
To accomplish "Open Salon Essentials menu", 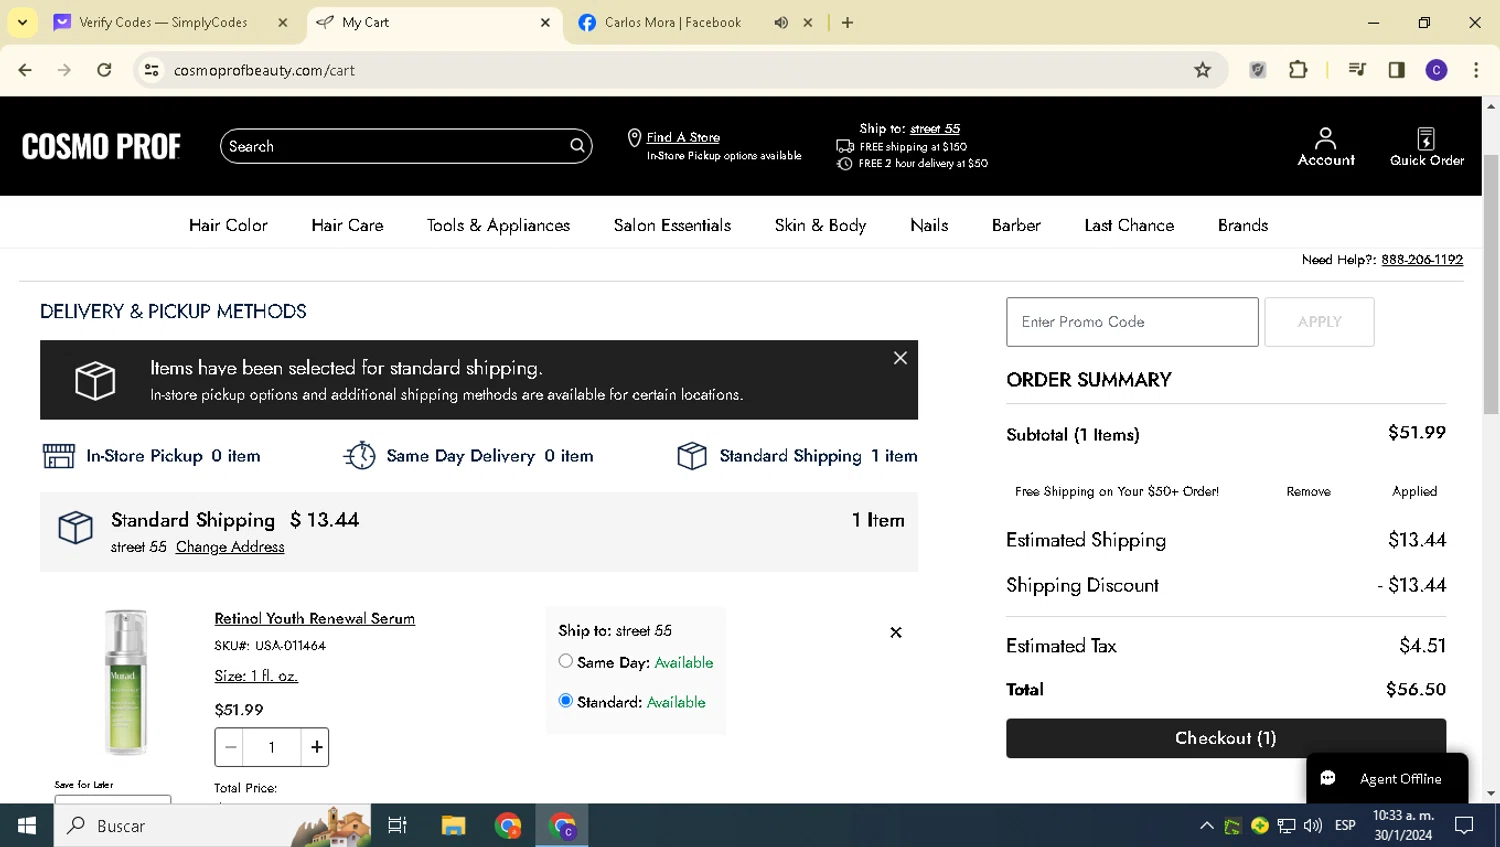I will click(672, 225).
